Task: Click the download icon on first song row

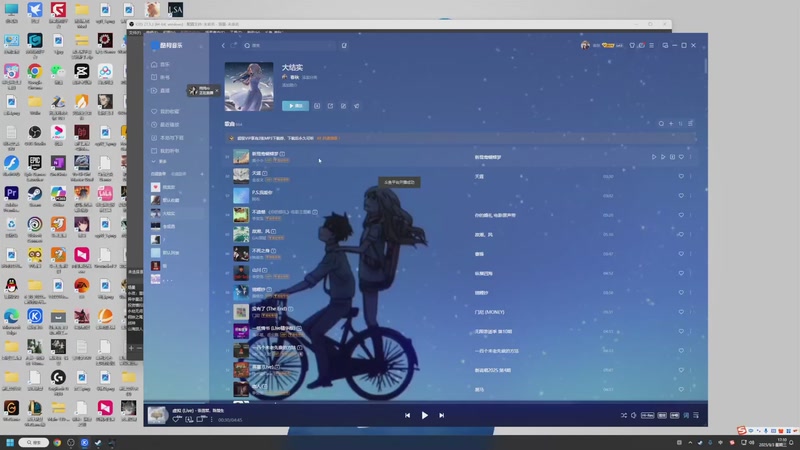Action: tap(672, 157)
